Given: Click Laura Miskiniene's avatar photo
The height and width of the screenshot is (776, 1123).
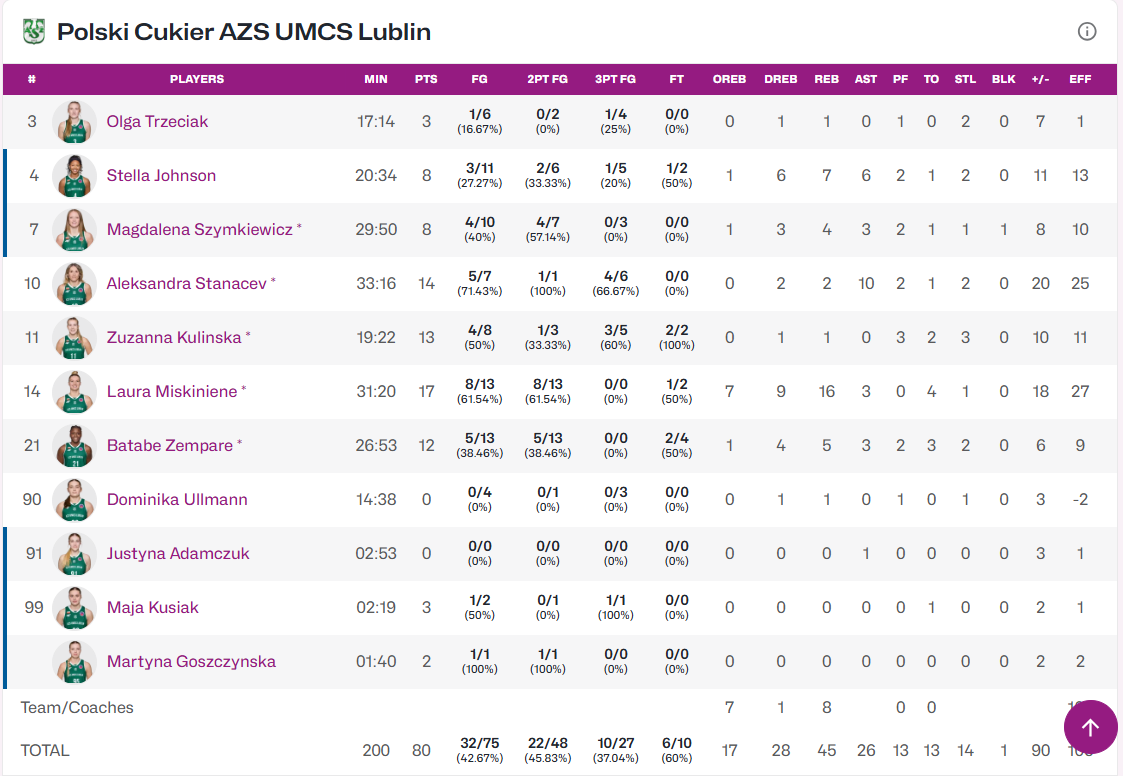Looking at the screenshot, I should pyautogui.click(x=74, y=391).
